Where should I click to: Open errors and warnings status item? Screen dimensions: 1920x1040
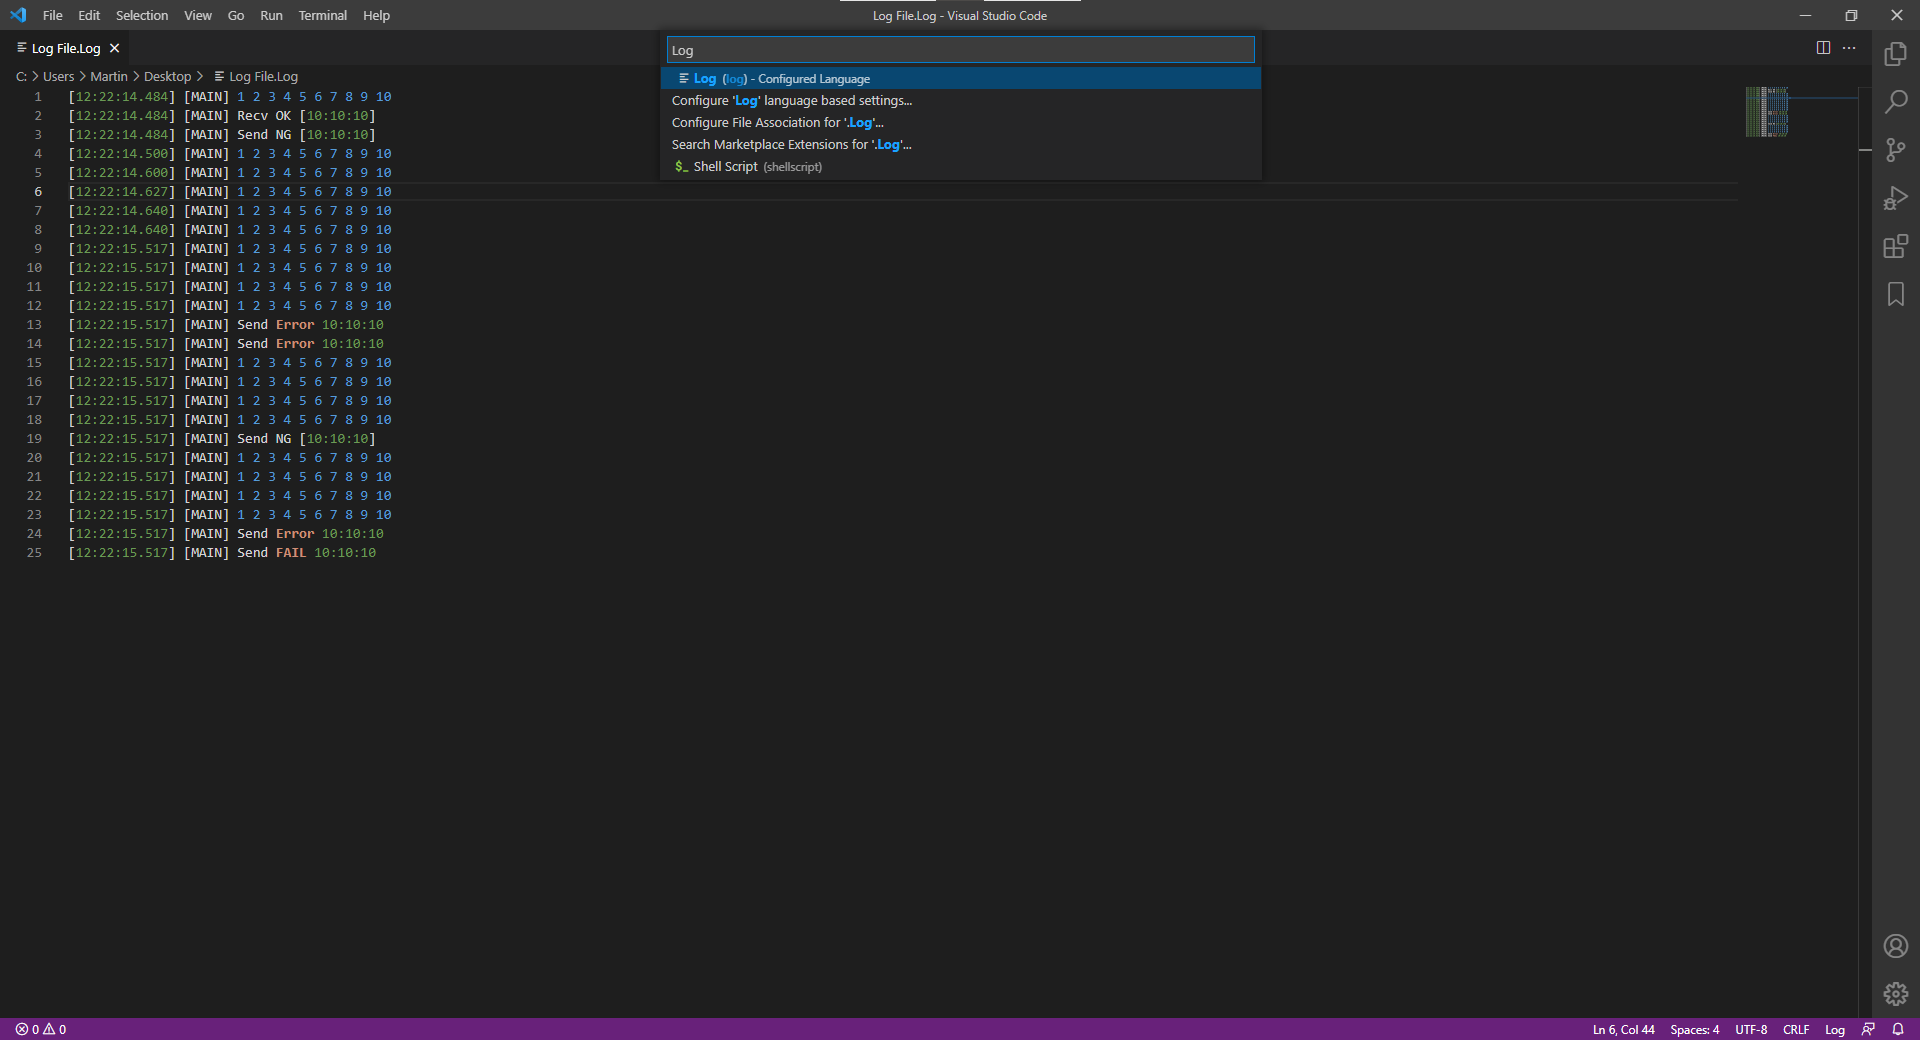(x=41, y=1029)
